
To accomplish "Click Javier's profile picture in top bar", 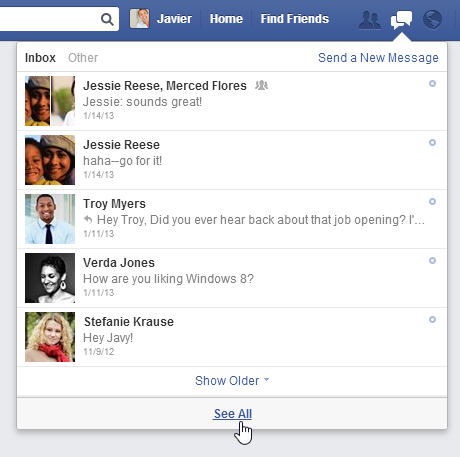I will point(139,19).
